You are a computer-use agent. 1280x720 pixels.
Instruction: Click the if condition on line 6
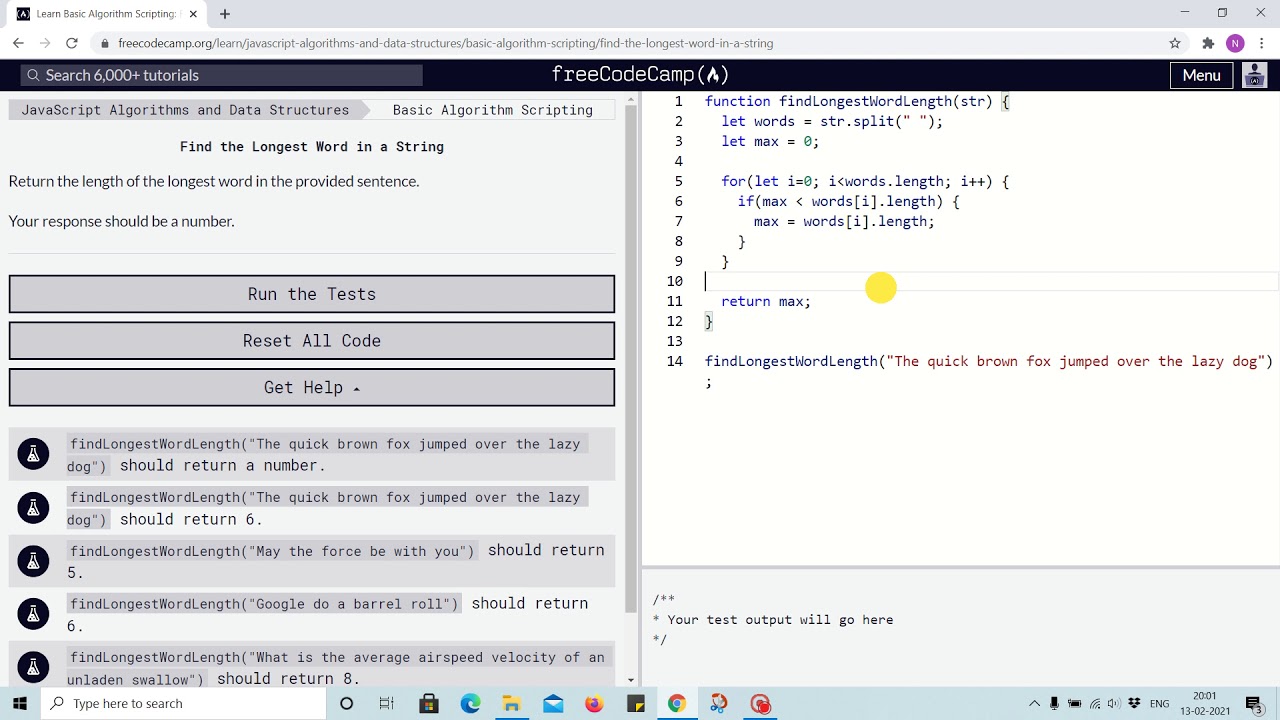point(848,201)
